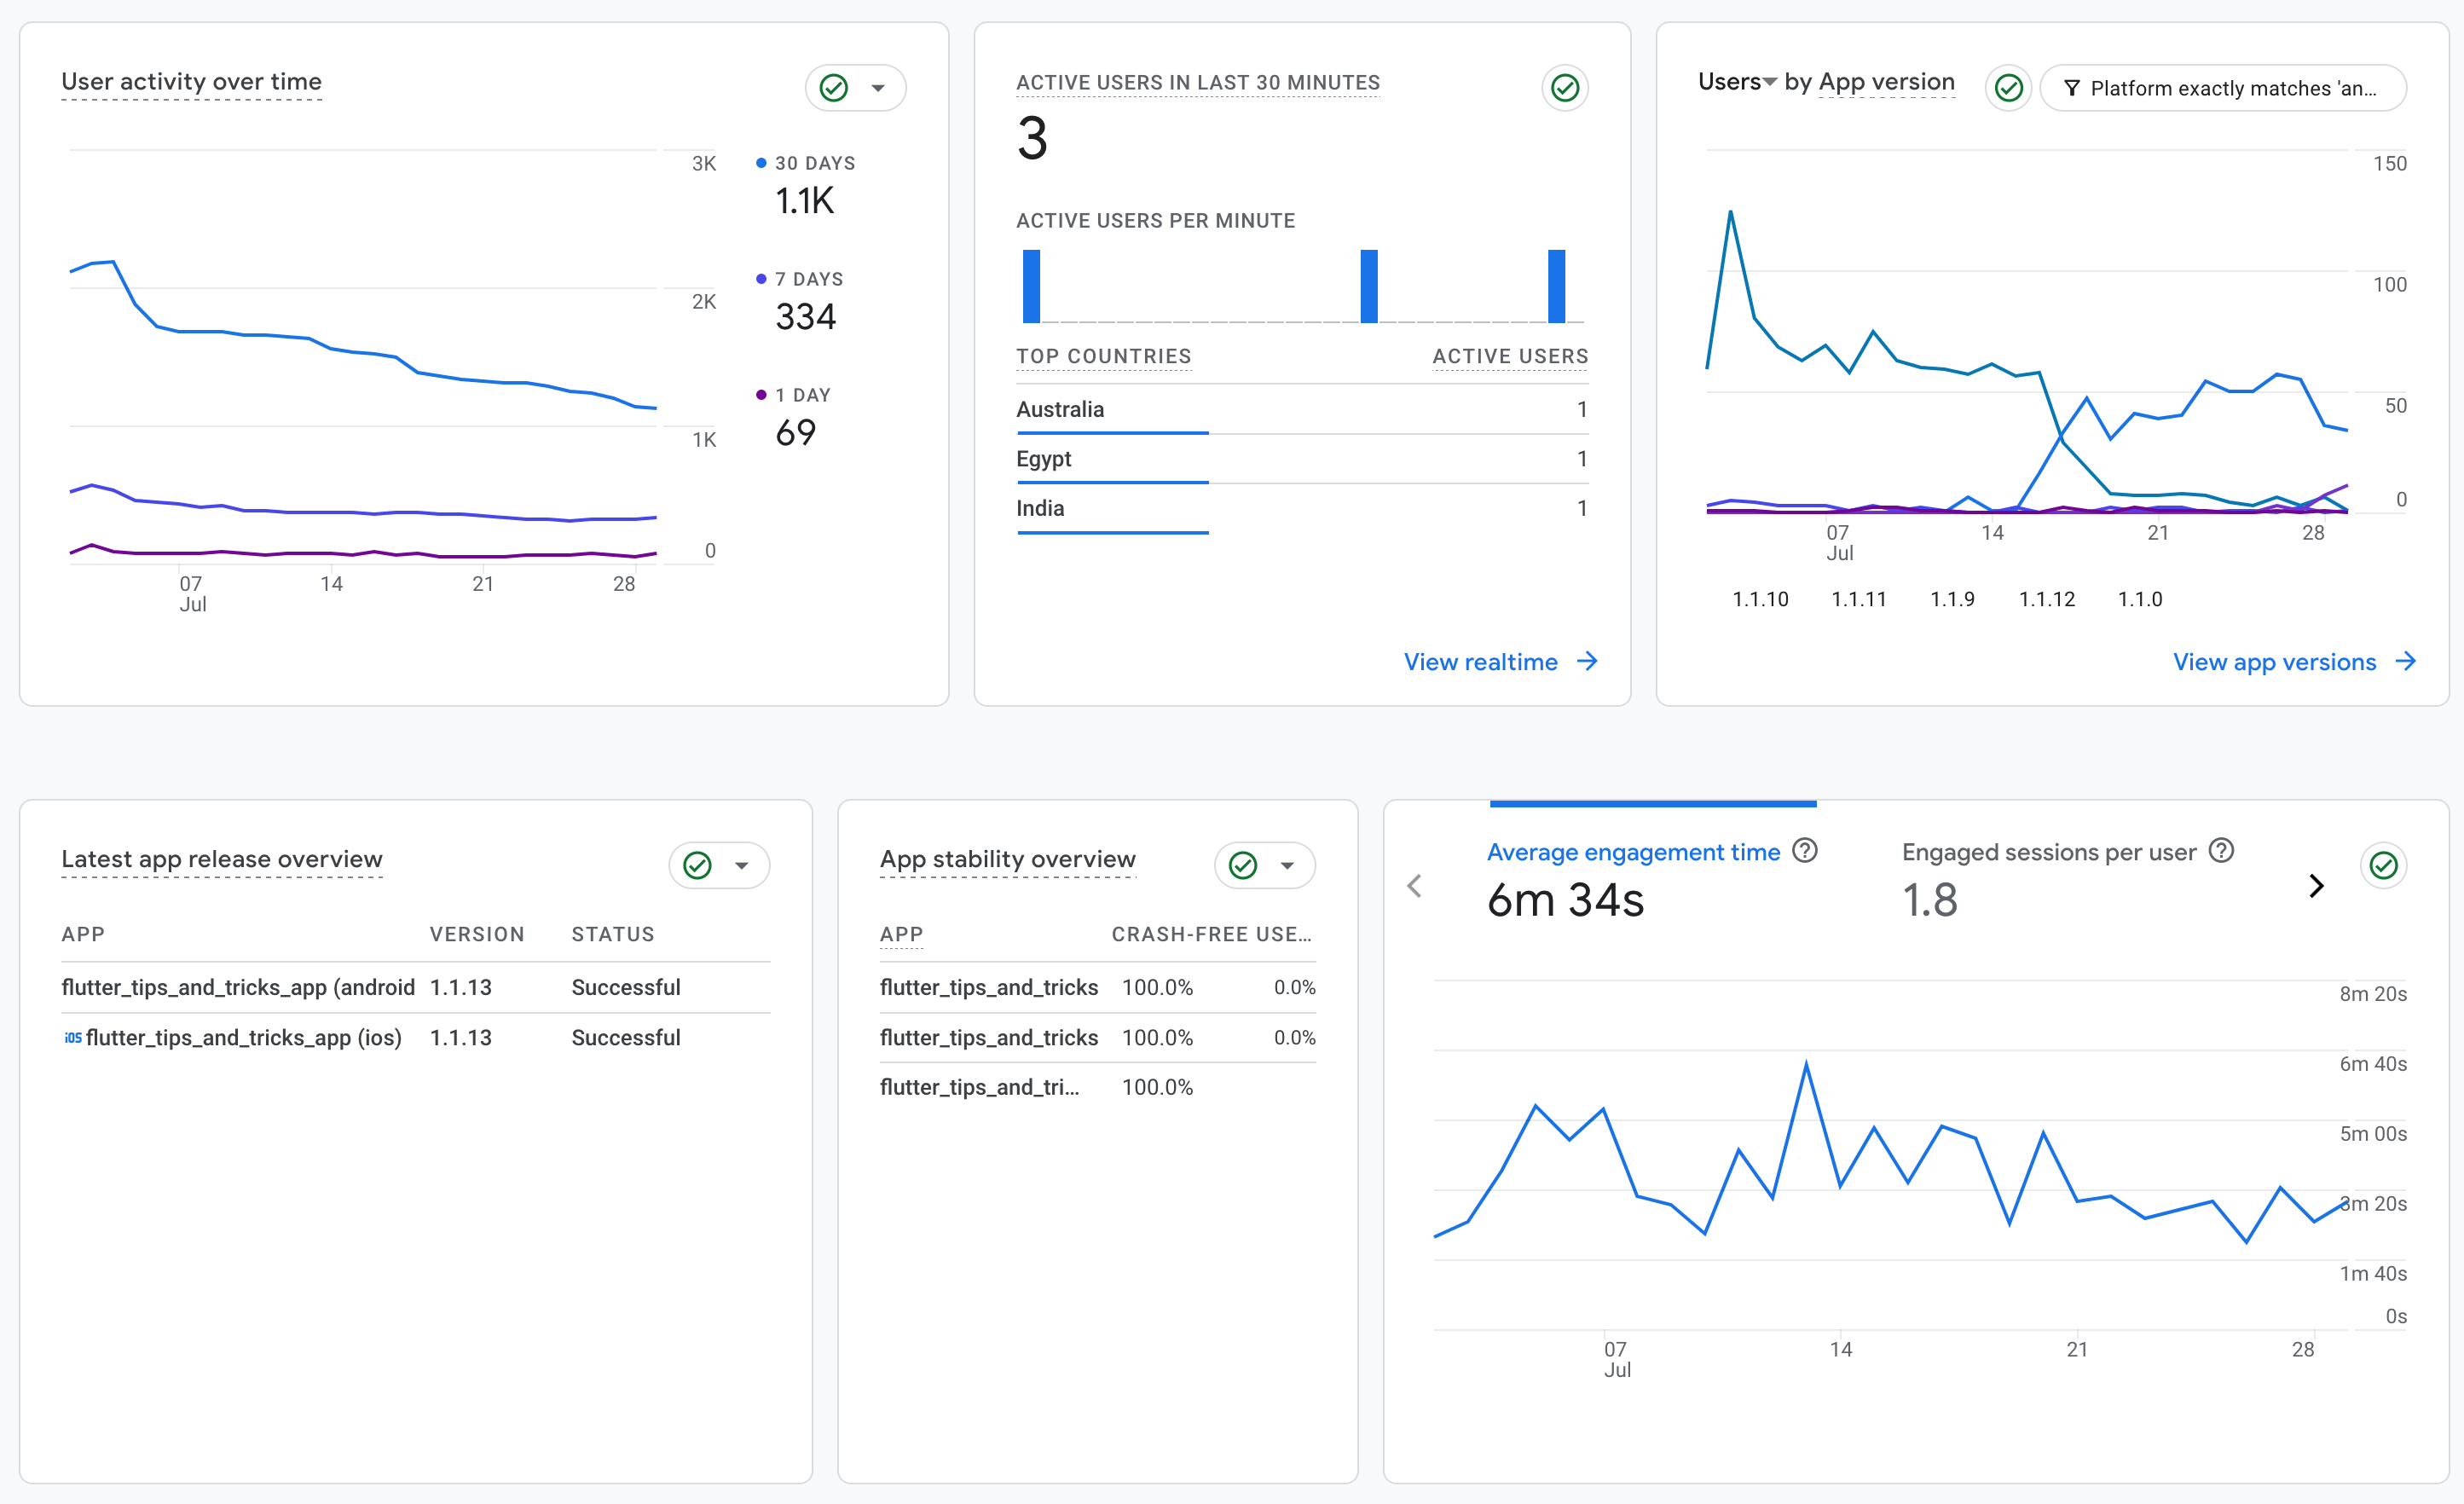Click next arrow on the engagement metrics card
The height and width of the screenshot is (1504, 2464).
(x=2316, y=885)
